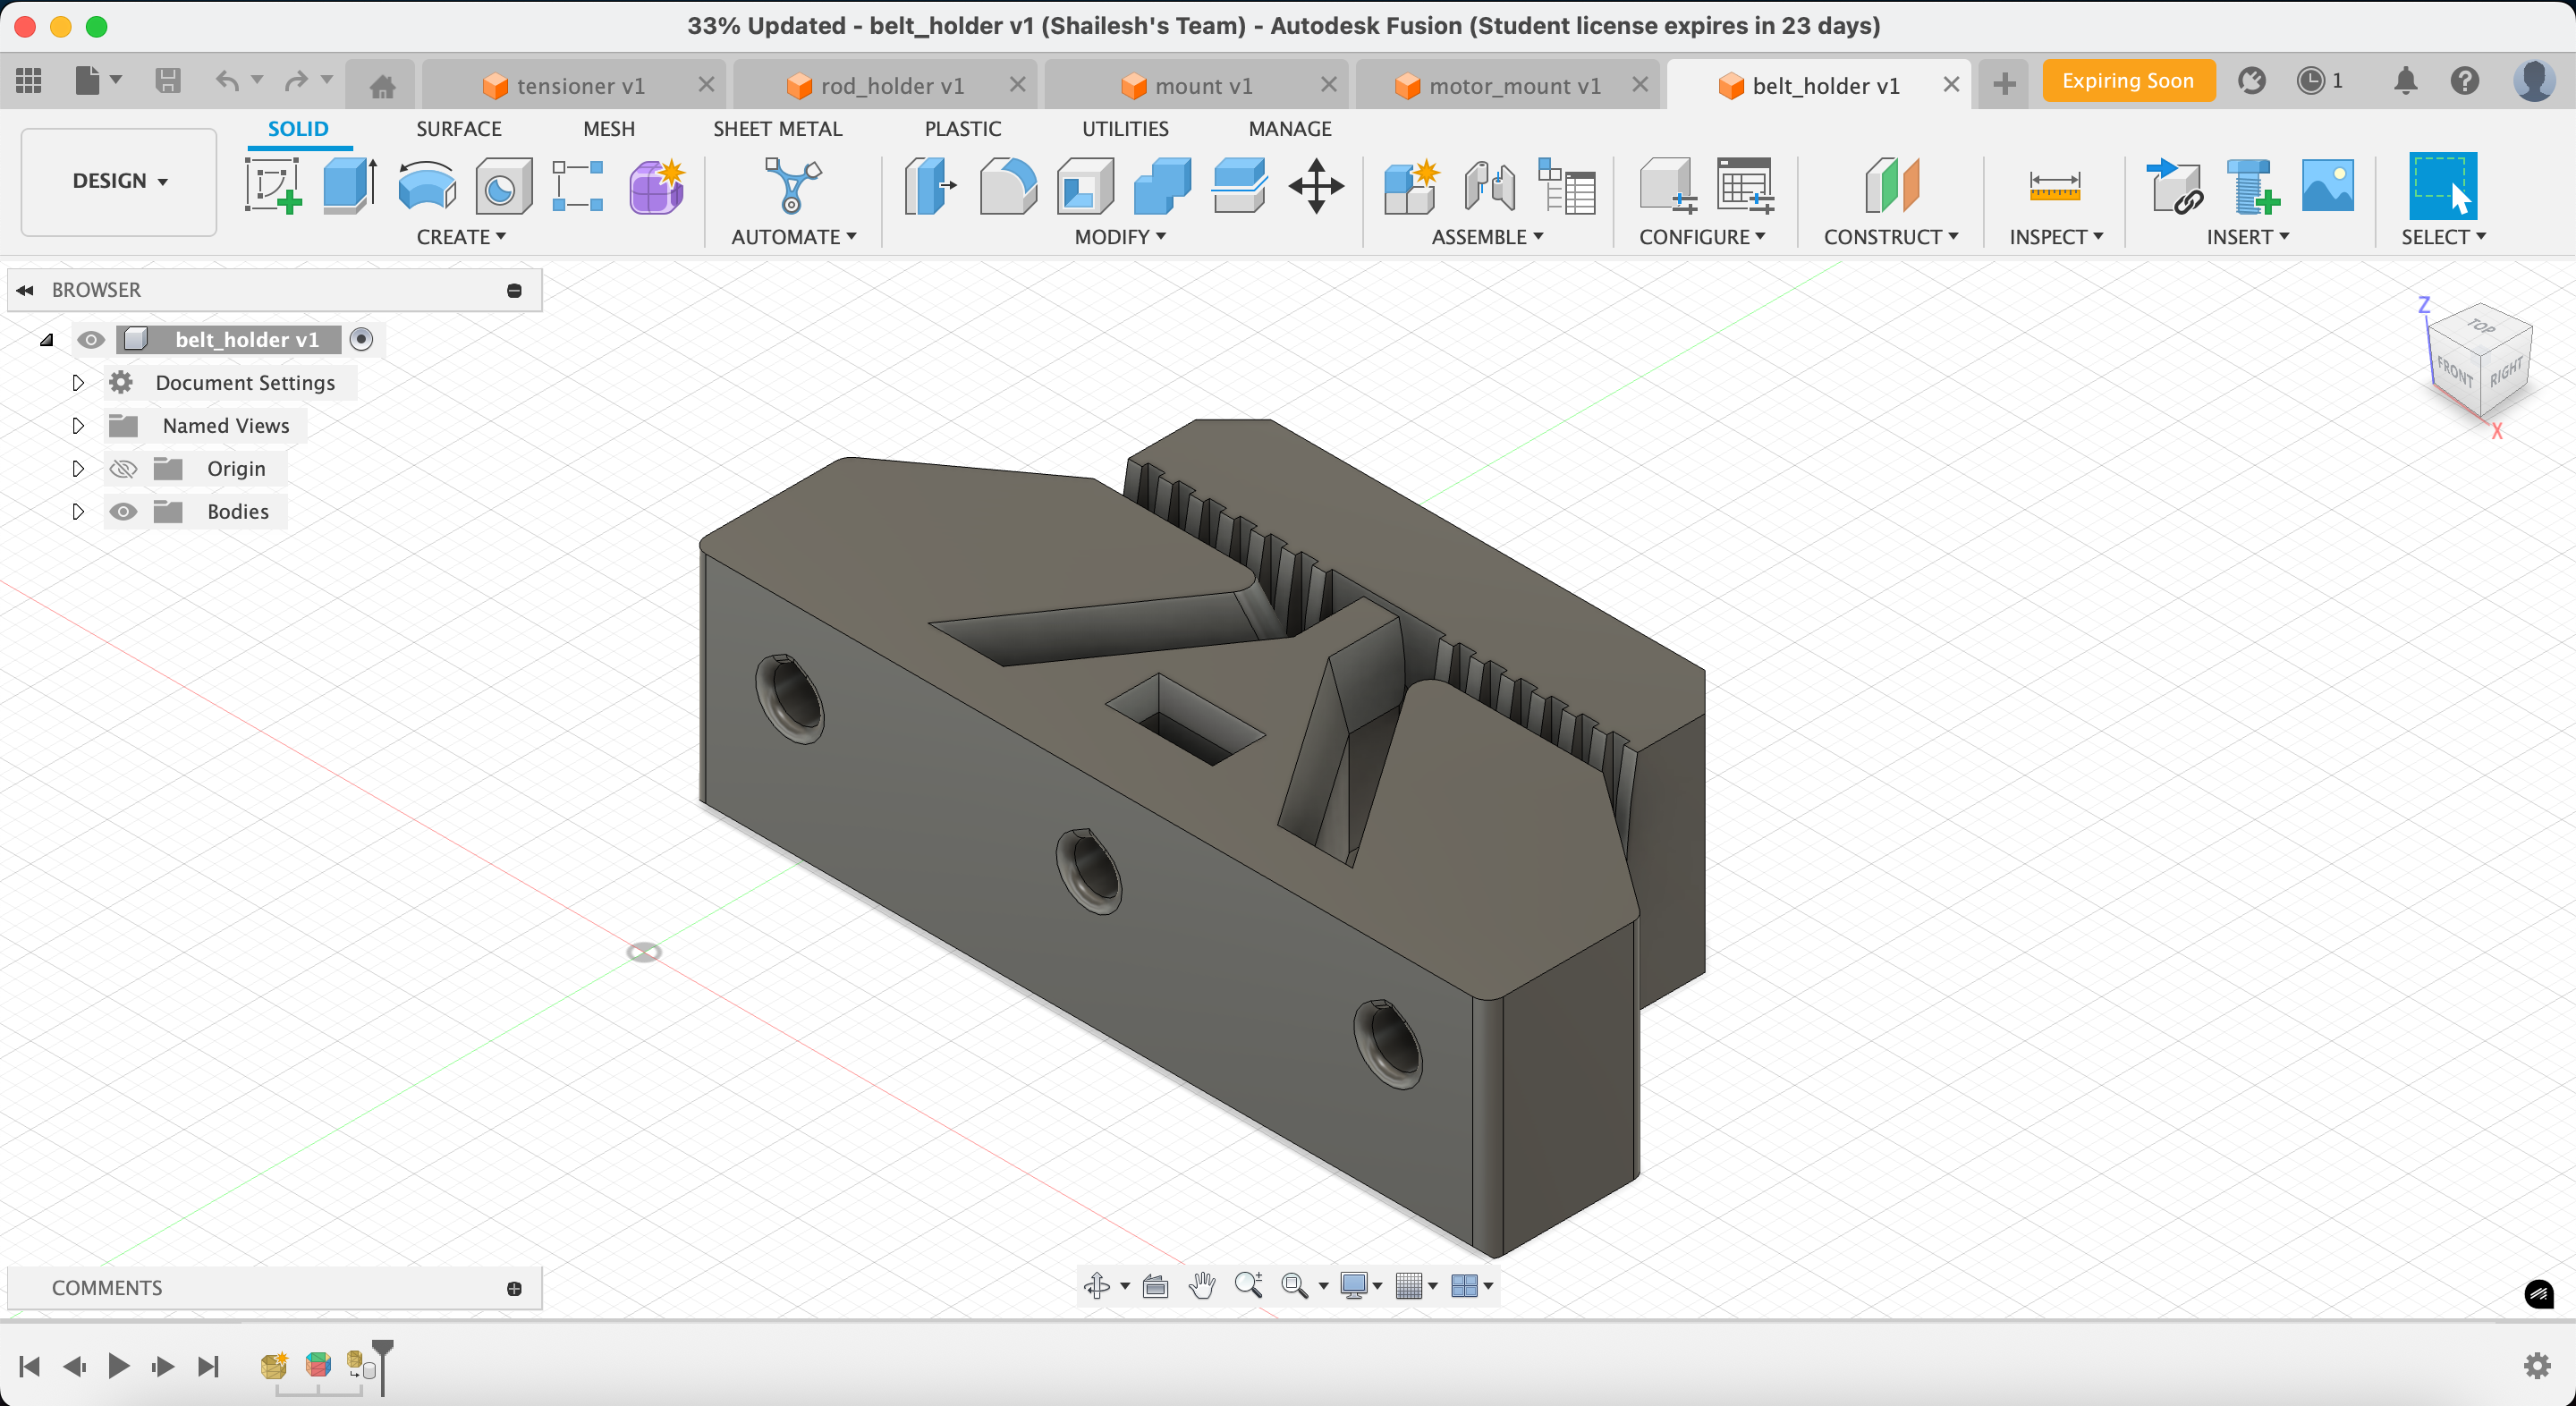Select the Rectangular Pattern tool

[578, 186]
